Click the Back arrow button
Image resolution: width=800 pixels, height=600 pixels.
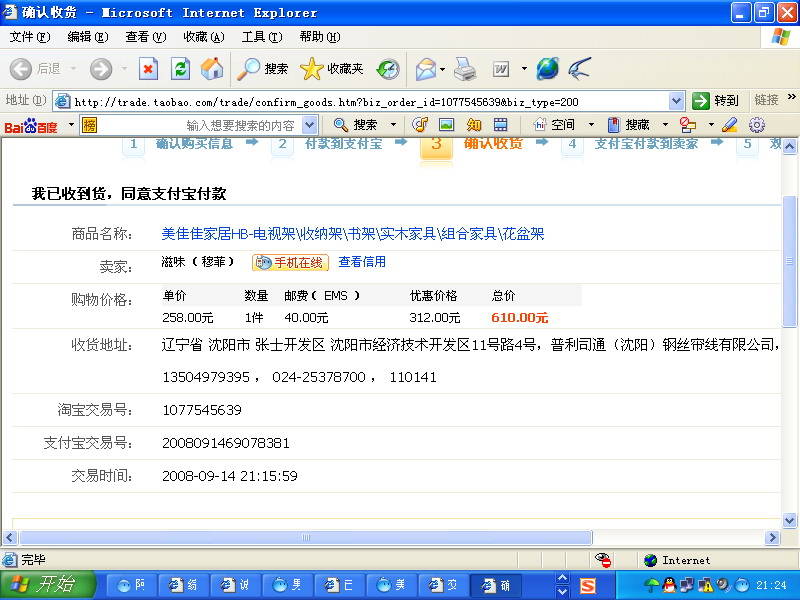click(x=21, y=69)
